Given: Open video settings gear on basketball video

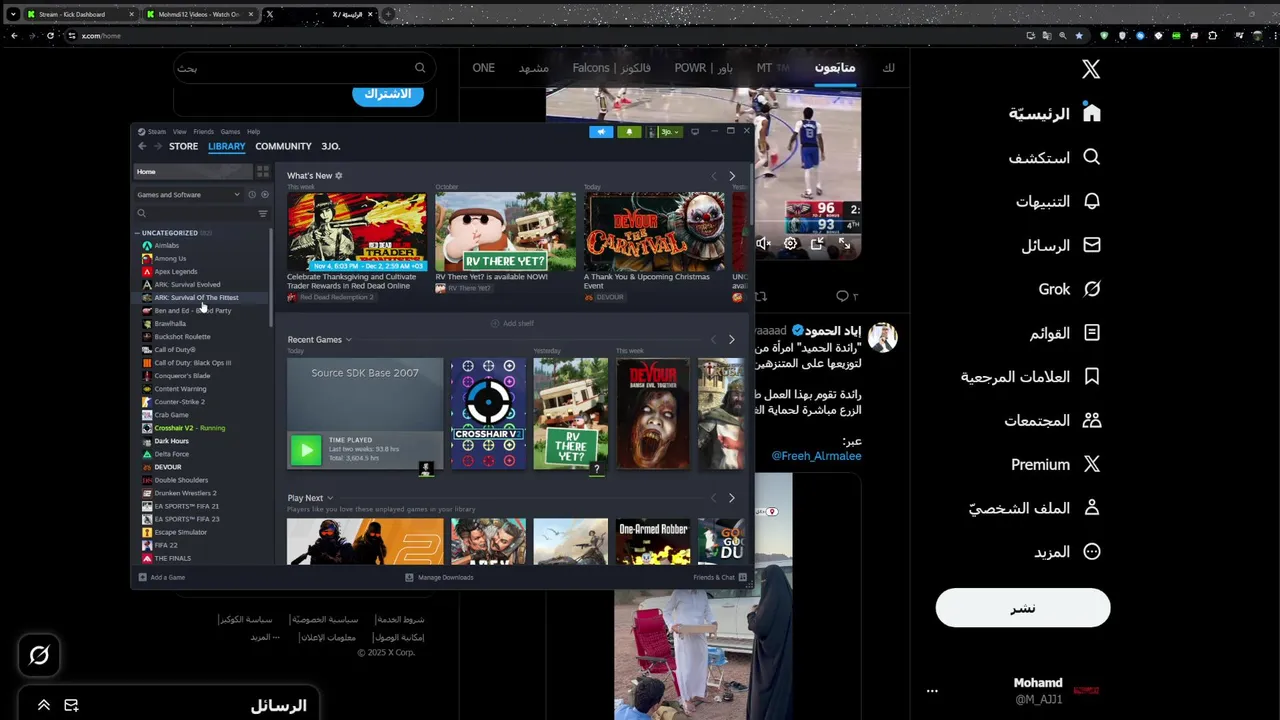Looking at the screenshot, I should 790,243.
